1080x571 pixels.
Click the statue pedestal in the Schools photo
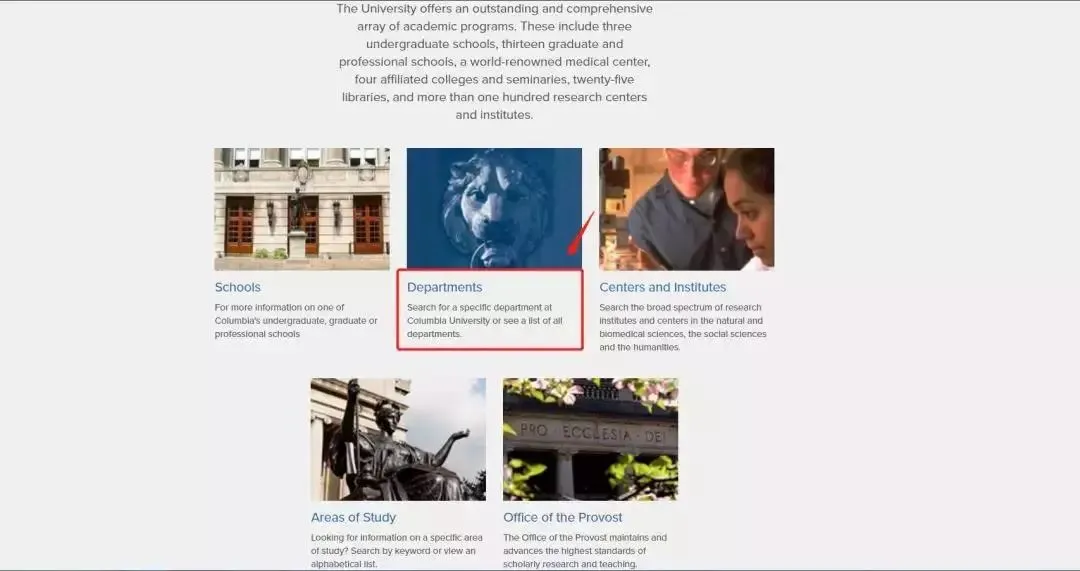[296, 243]
